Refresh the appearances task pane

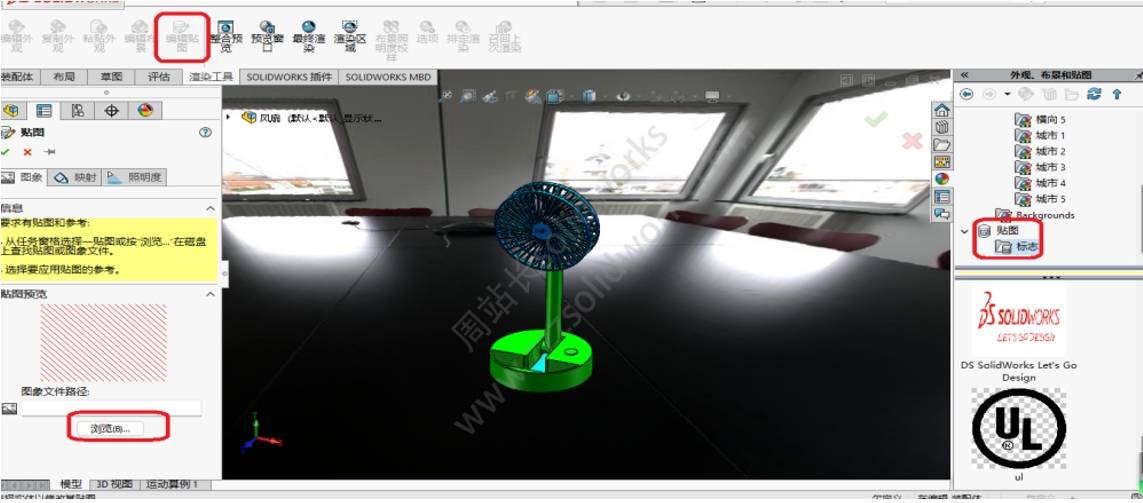(1093, 94)
